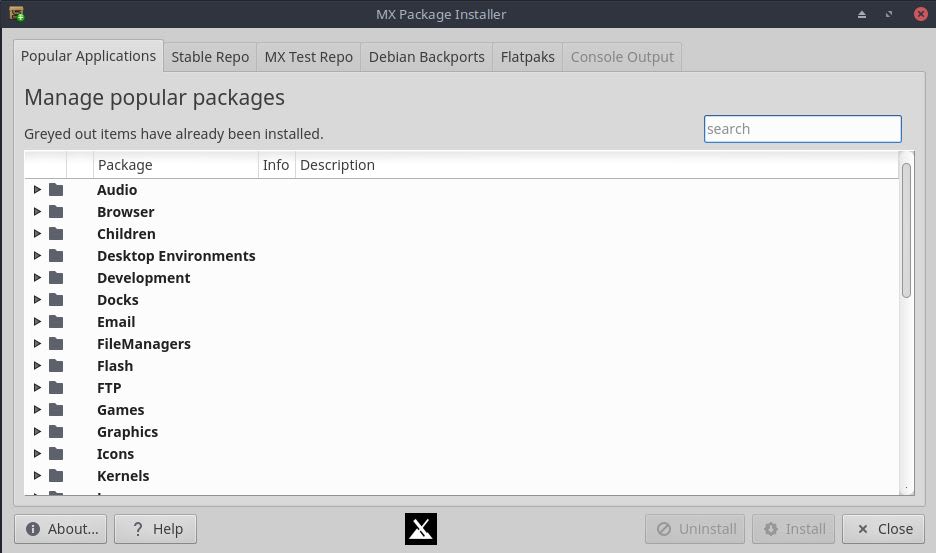The width and height of the screenshot is (936, 553).
Task: Click the window keep-above arrow icon
Action: click(x=861, y=14)
